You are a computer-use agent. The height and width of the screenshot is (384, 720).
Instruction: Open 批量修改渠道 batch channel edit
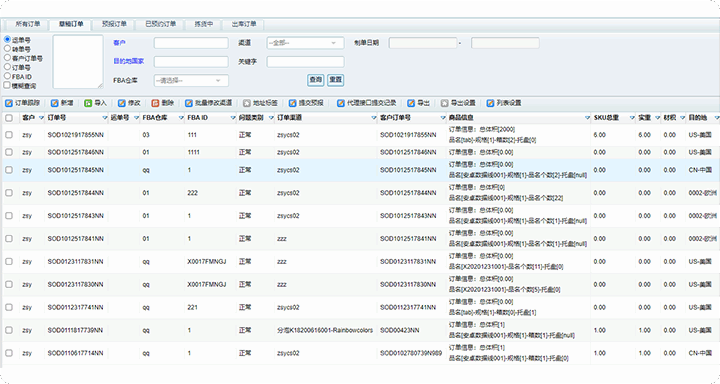pos(208,103)
